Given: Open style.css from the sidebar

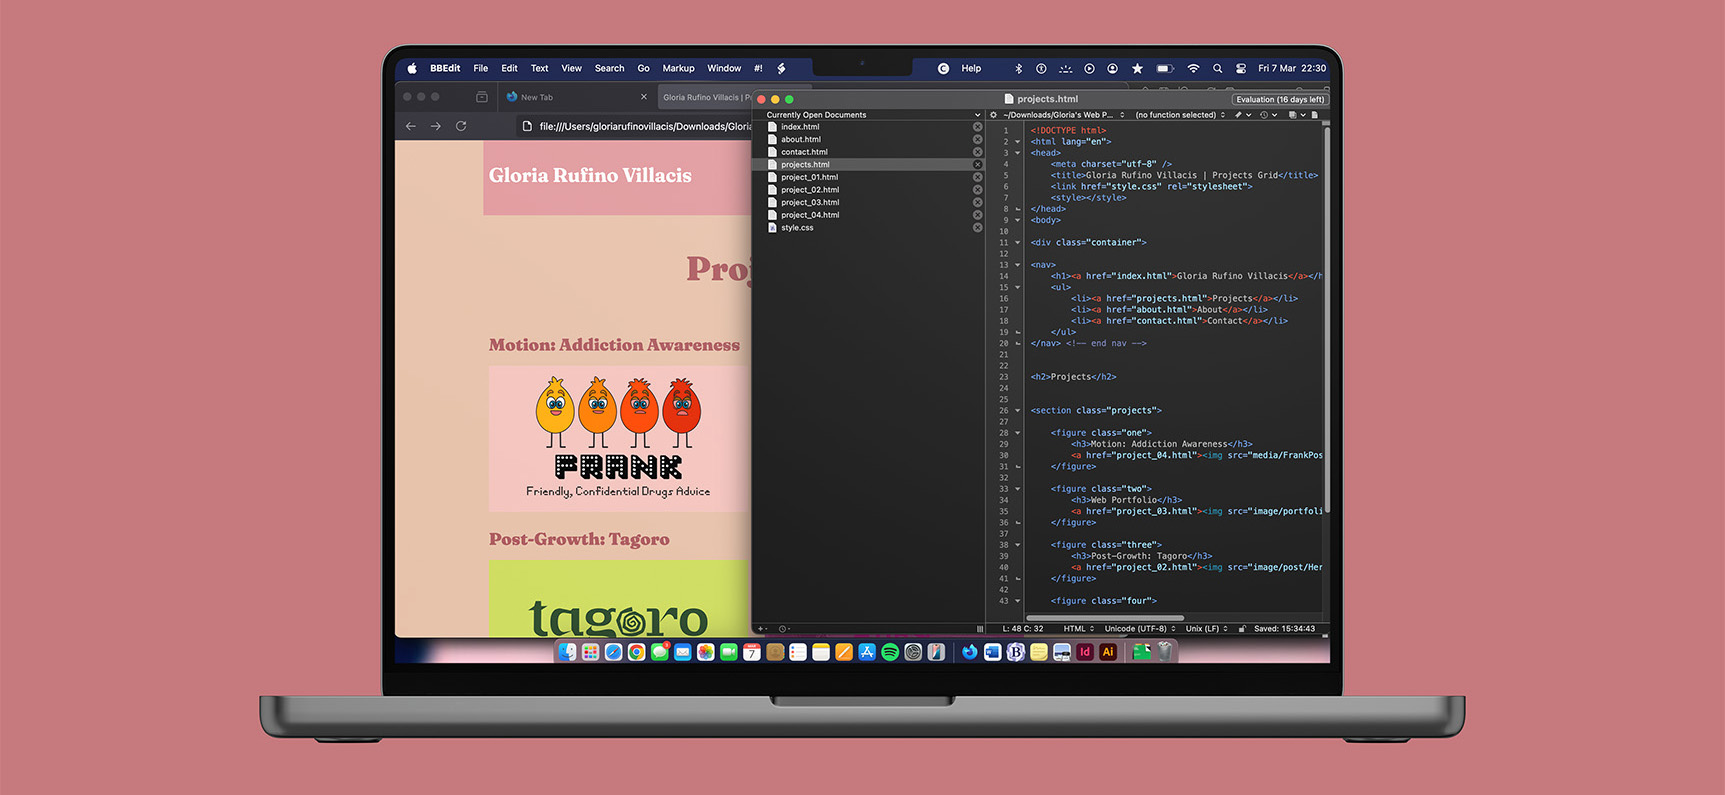Looking at the screenshot, I should (797, 228).
